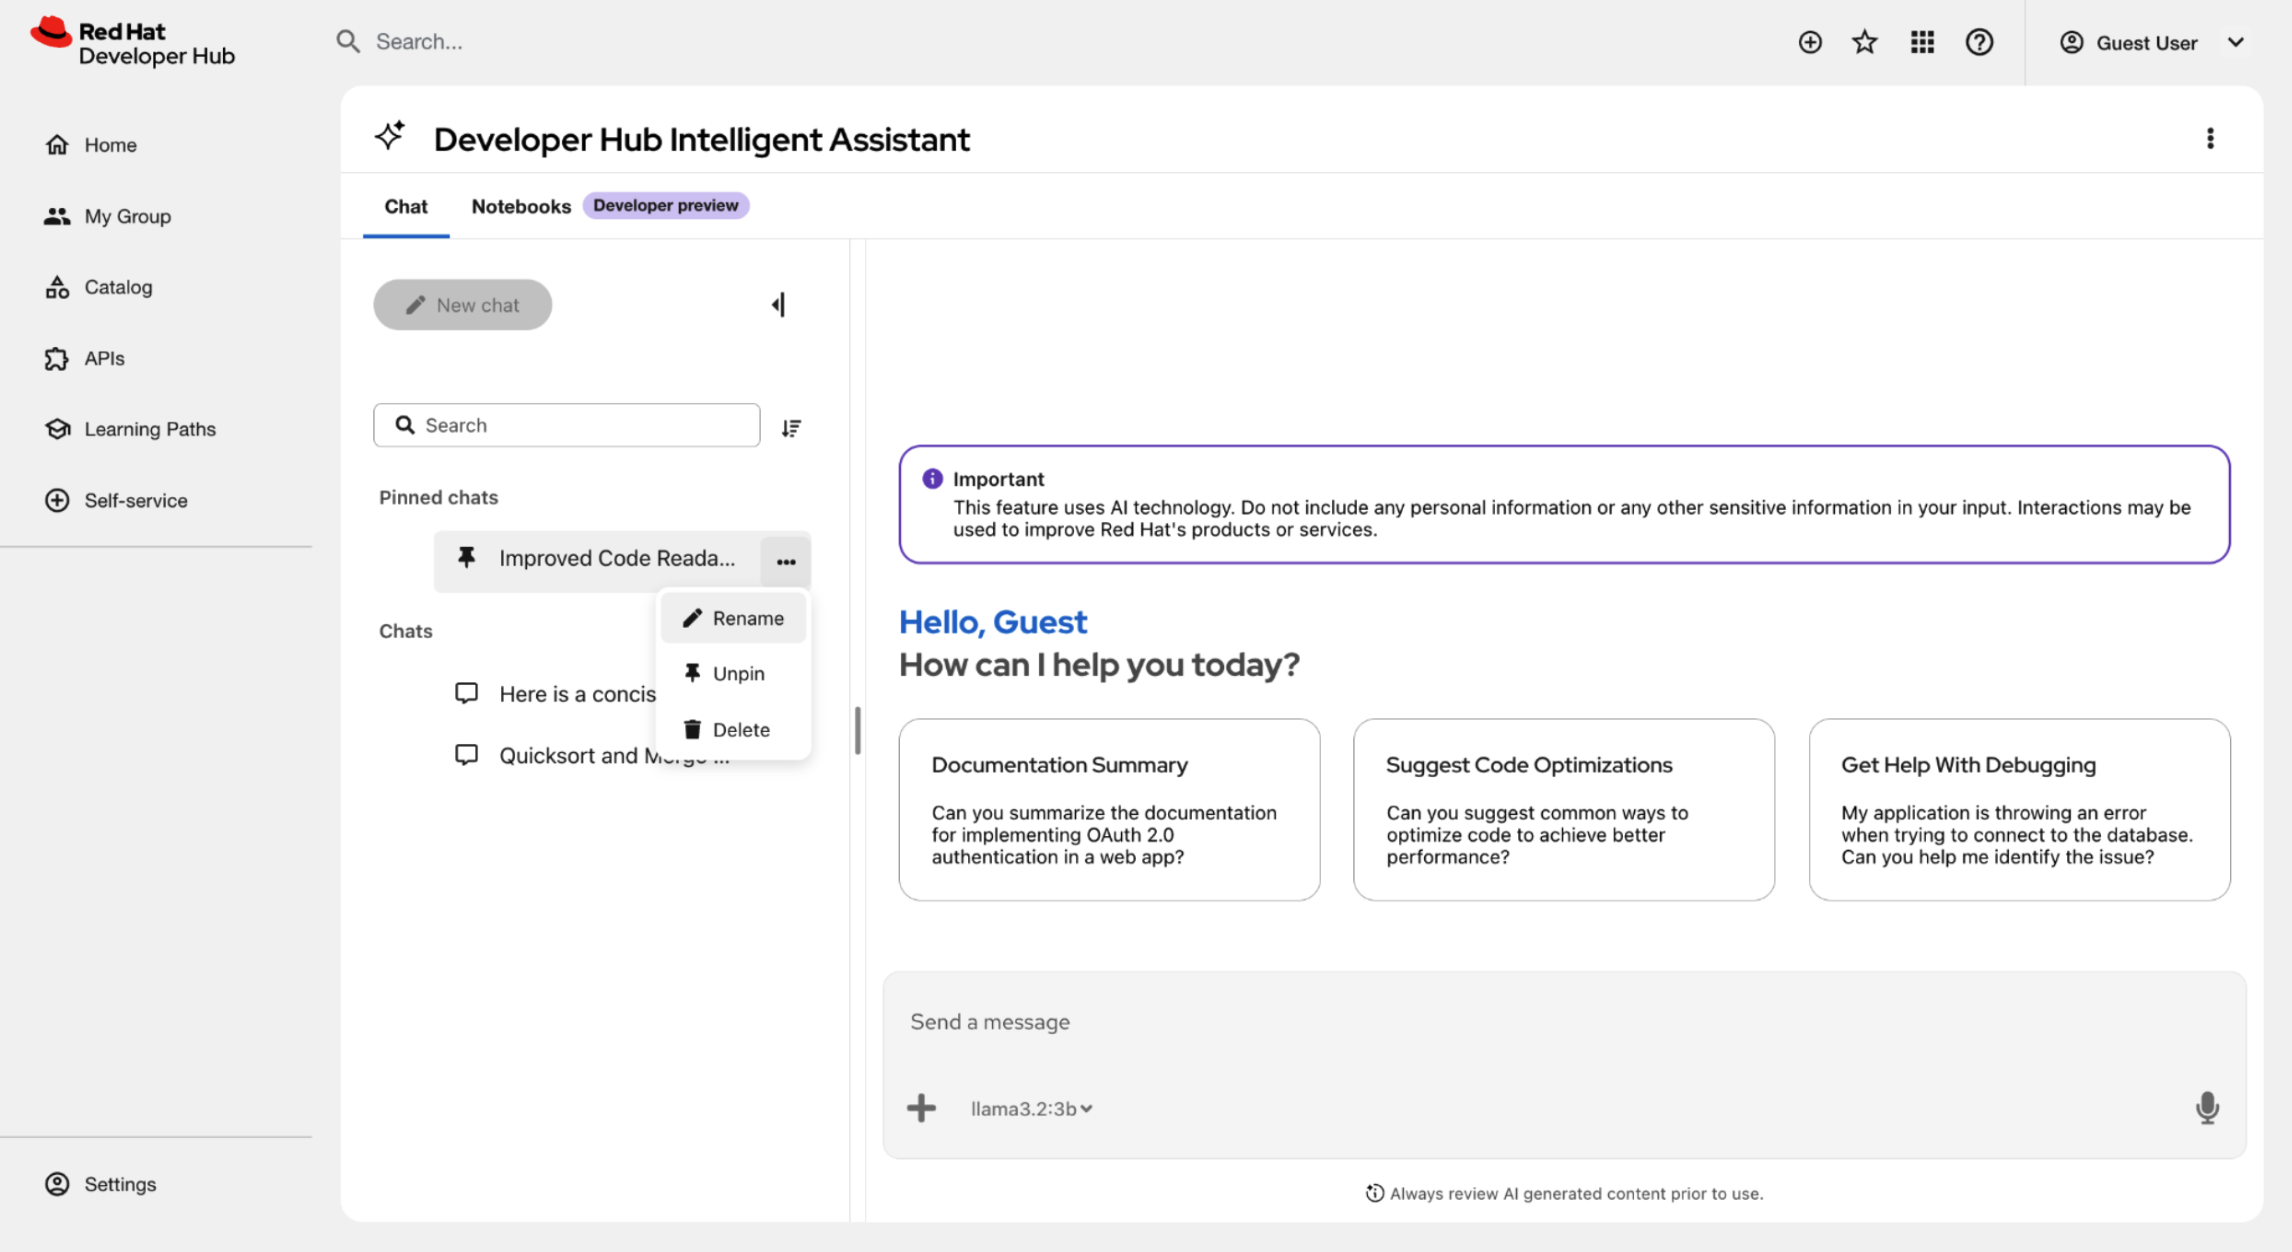Choose Unpin in the chat context menu

point(733,673)
